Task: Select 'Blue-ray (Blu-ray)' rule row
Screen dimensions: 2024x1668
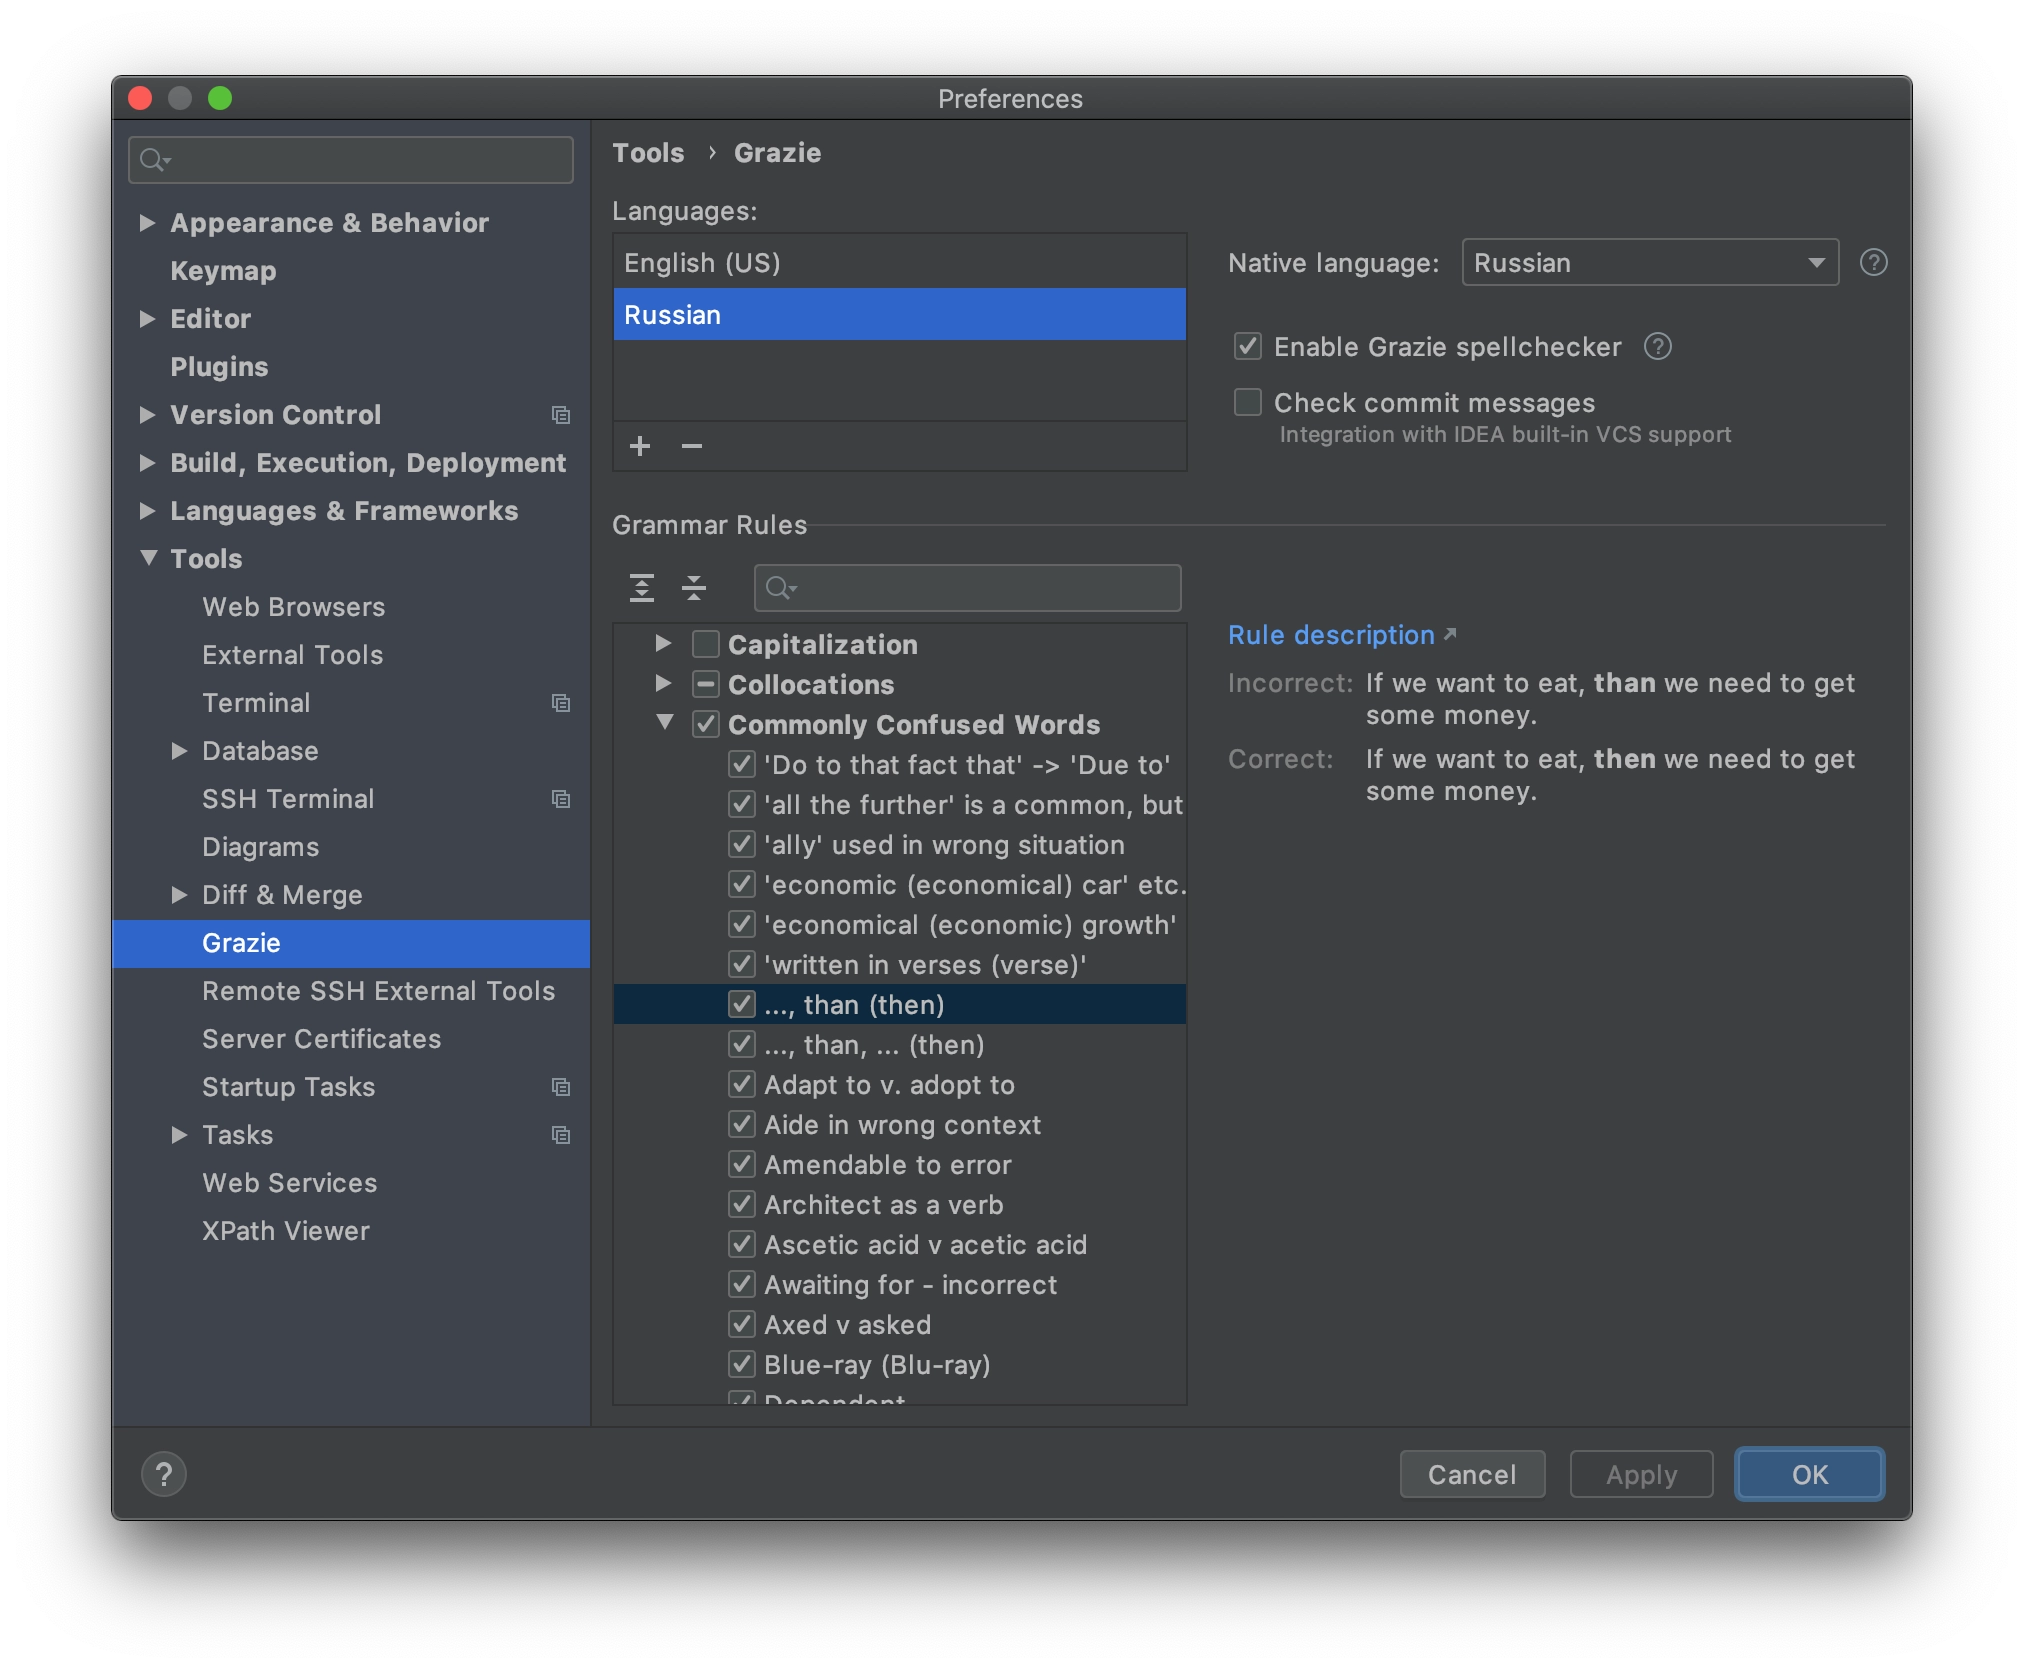Action: click(900, 1364)
